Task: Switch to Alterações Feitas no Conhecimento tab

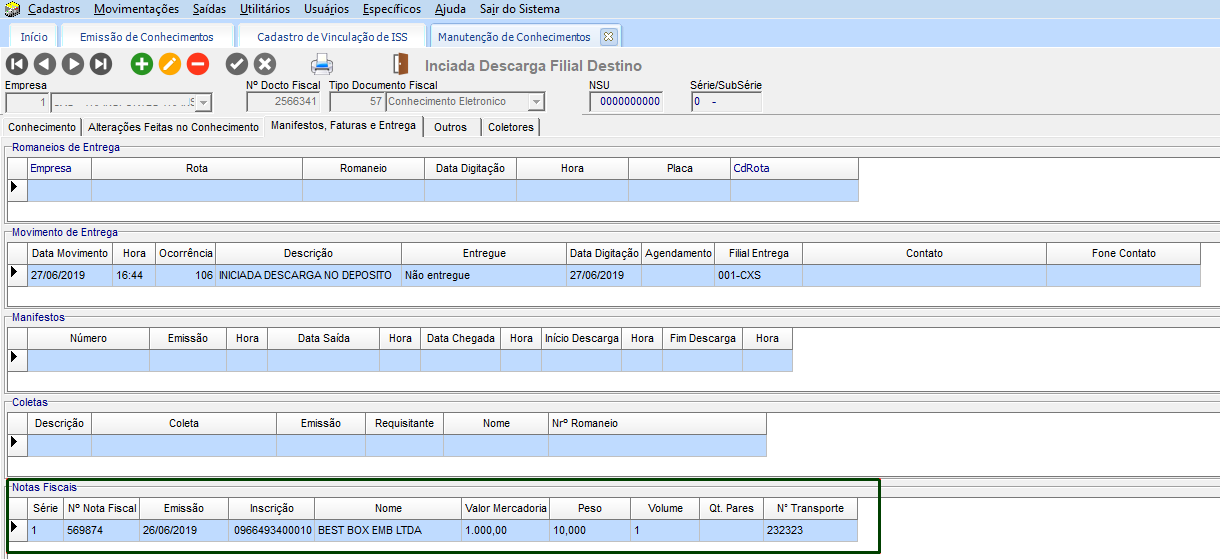Action: coord(173,127)
